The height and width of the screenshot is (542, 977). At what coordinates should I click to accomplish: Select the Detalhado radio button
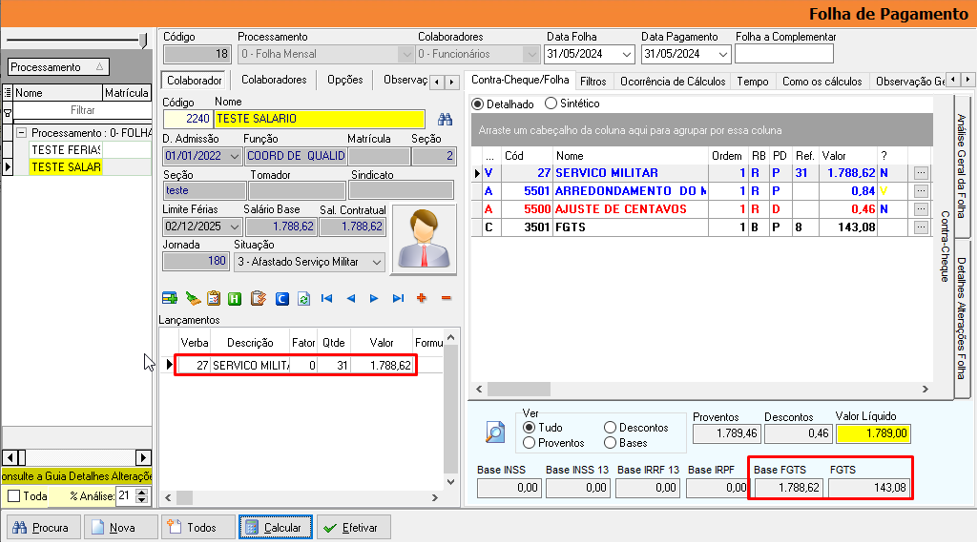pyautogui.click(x=478, y=104)
